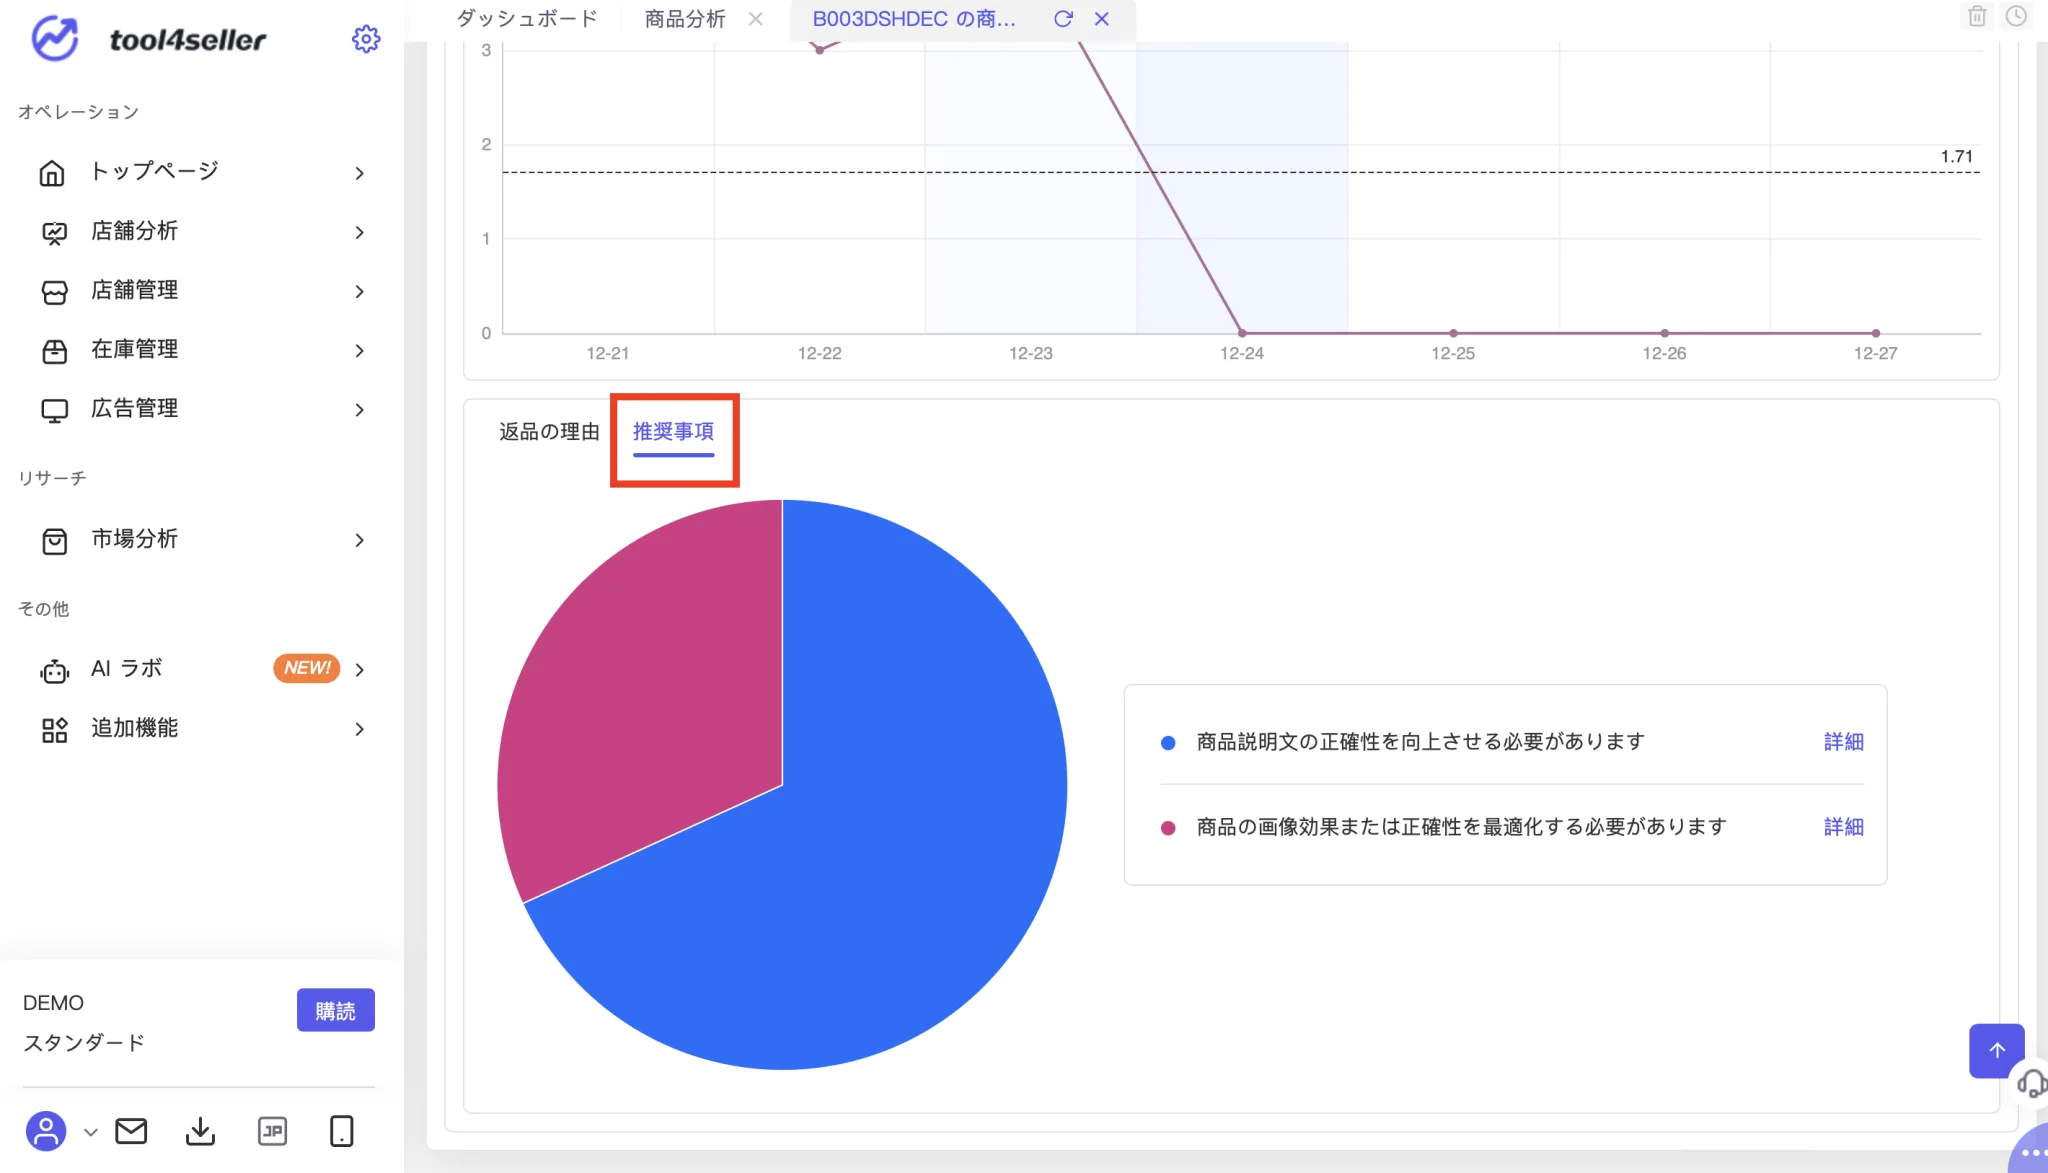2048x1173 pixels.
Task: Expand the 在庫管理 menu chevron
Action: point(360,350)
